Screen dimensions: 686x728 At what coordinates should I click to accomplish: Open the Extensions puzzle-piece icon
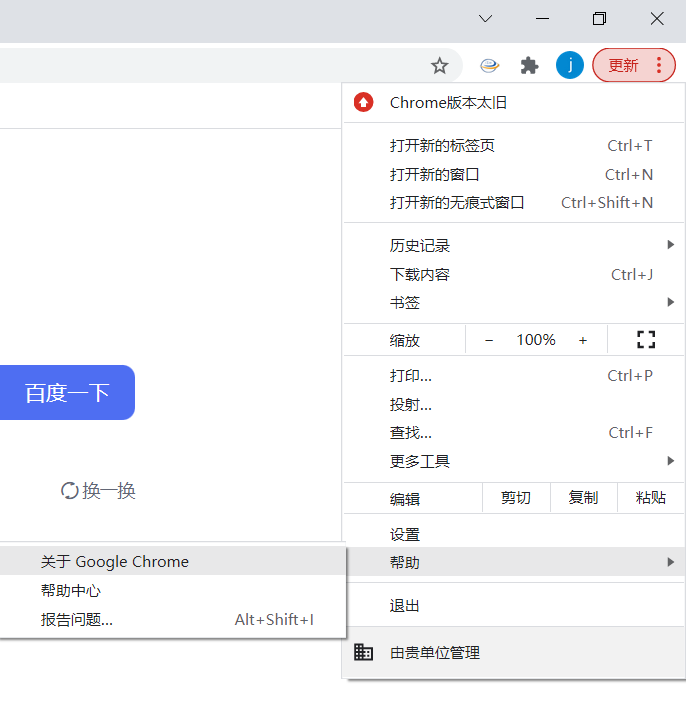coord(530,65)
